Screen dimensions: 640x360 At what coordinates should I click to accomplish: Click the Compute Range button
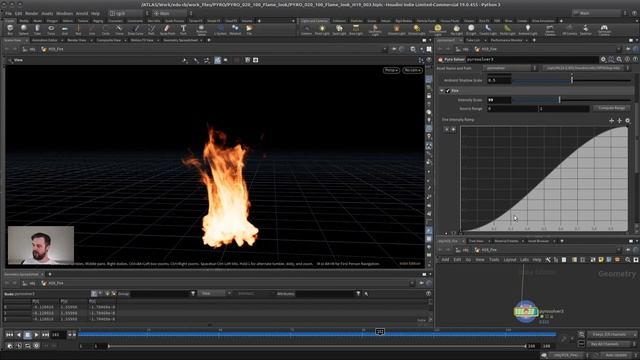click(x=611, y=108)
